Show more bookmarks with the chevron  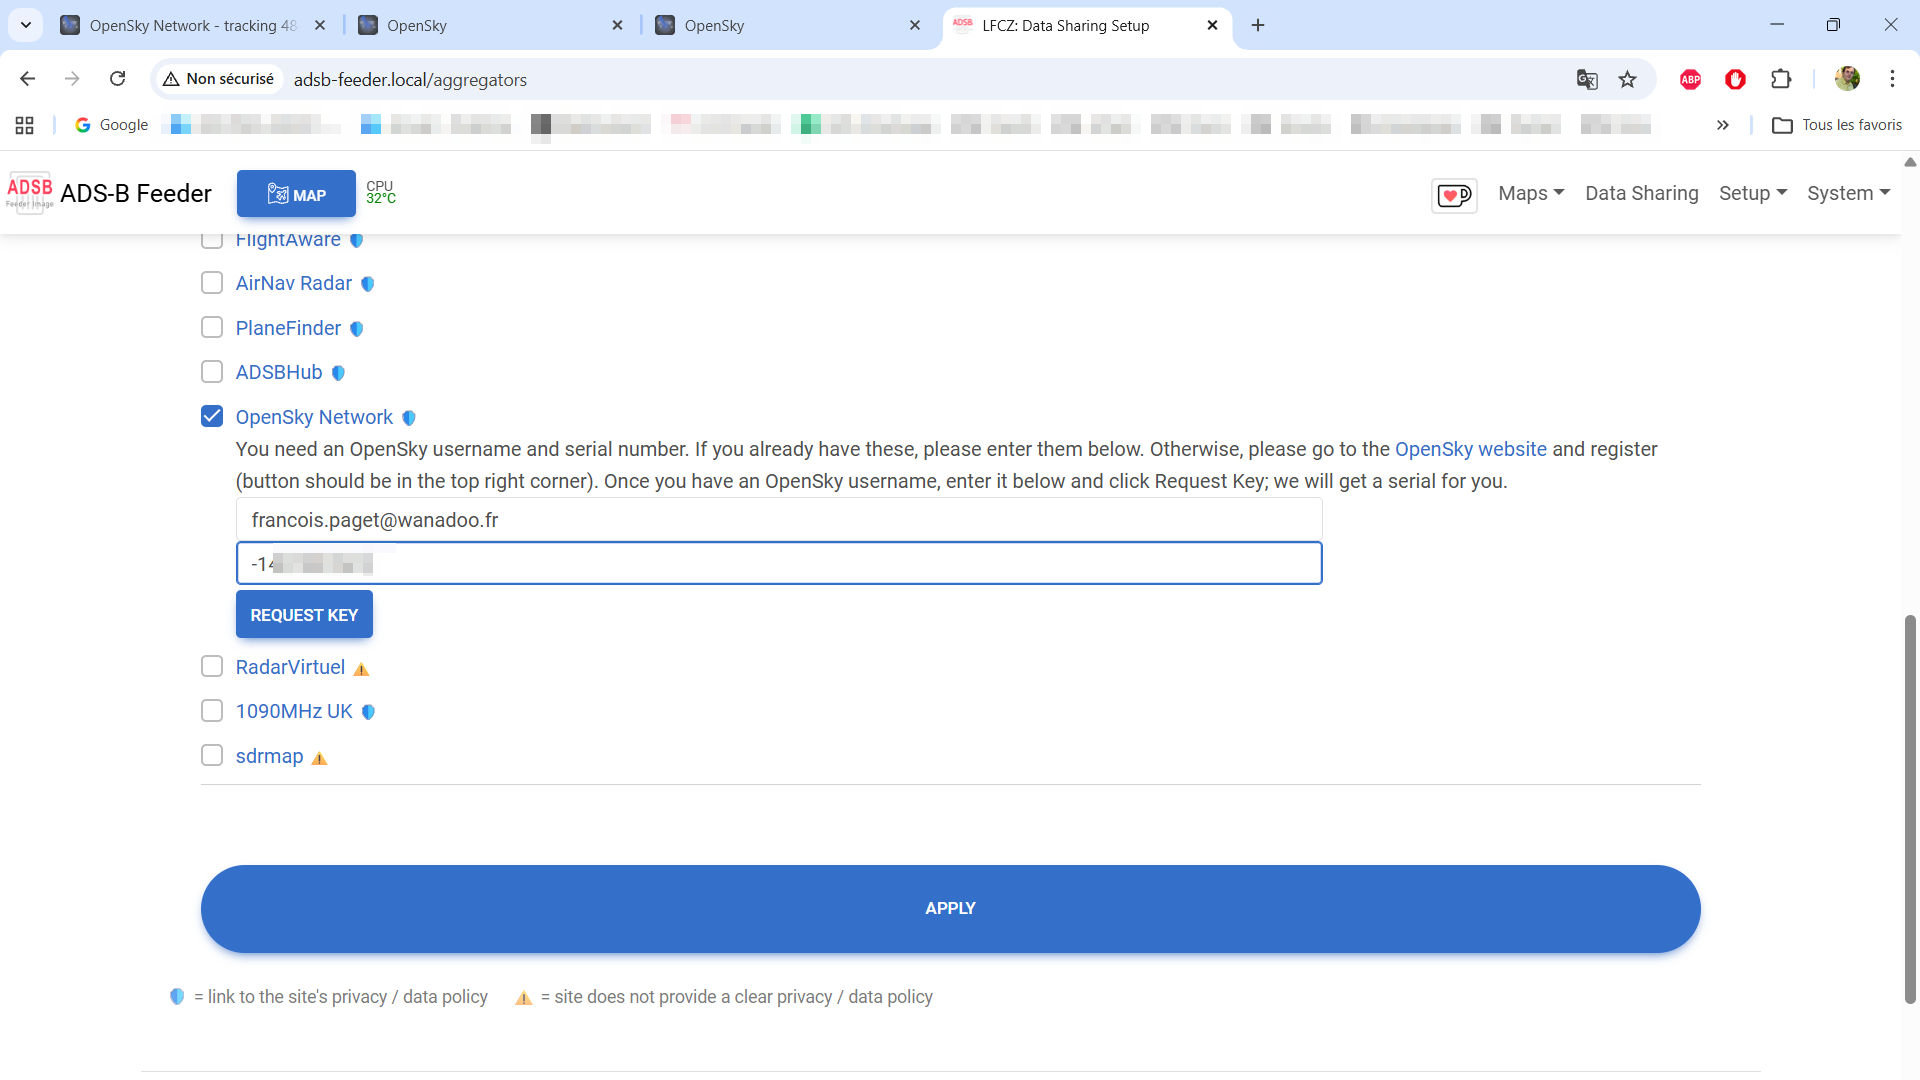[1723, 125]
